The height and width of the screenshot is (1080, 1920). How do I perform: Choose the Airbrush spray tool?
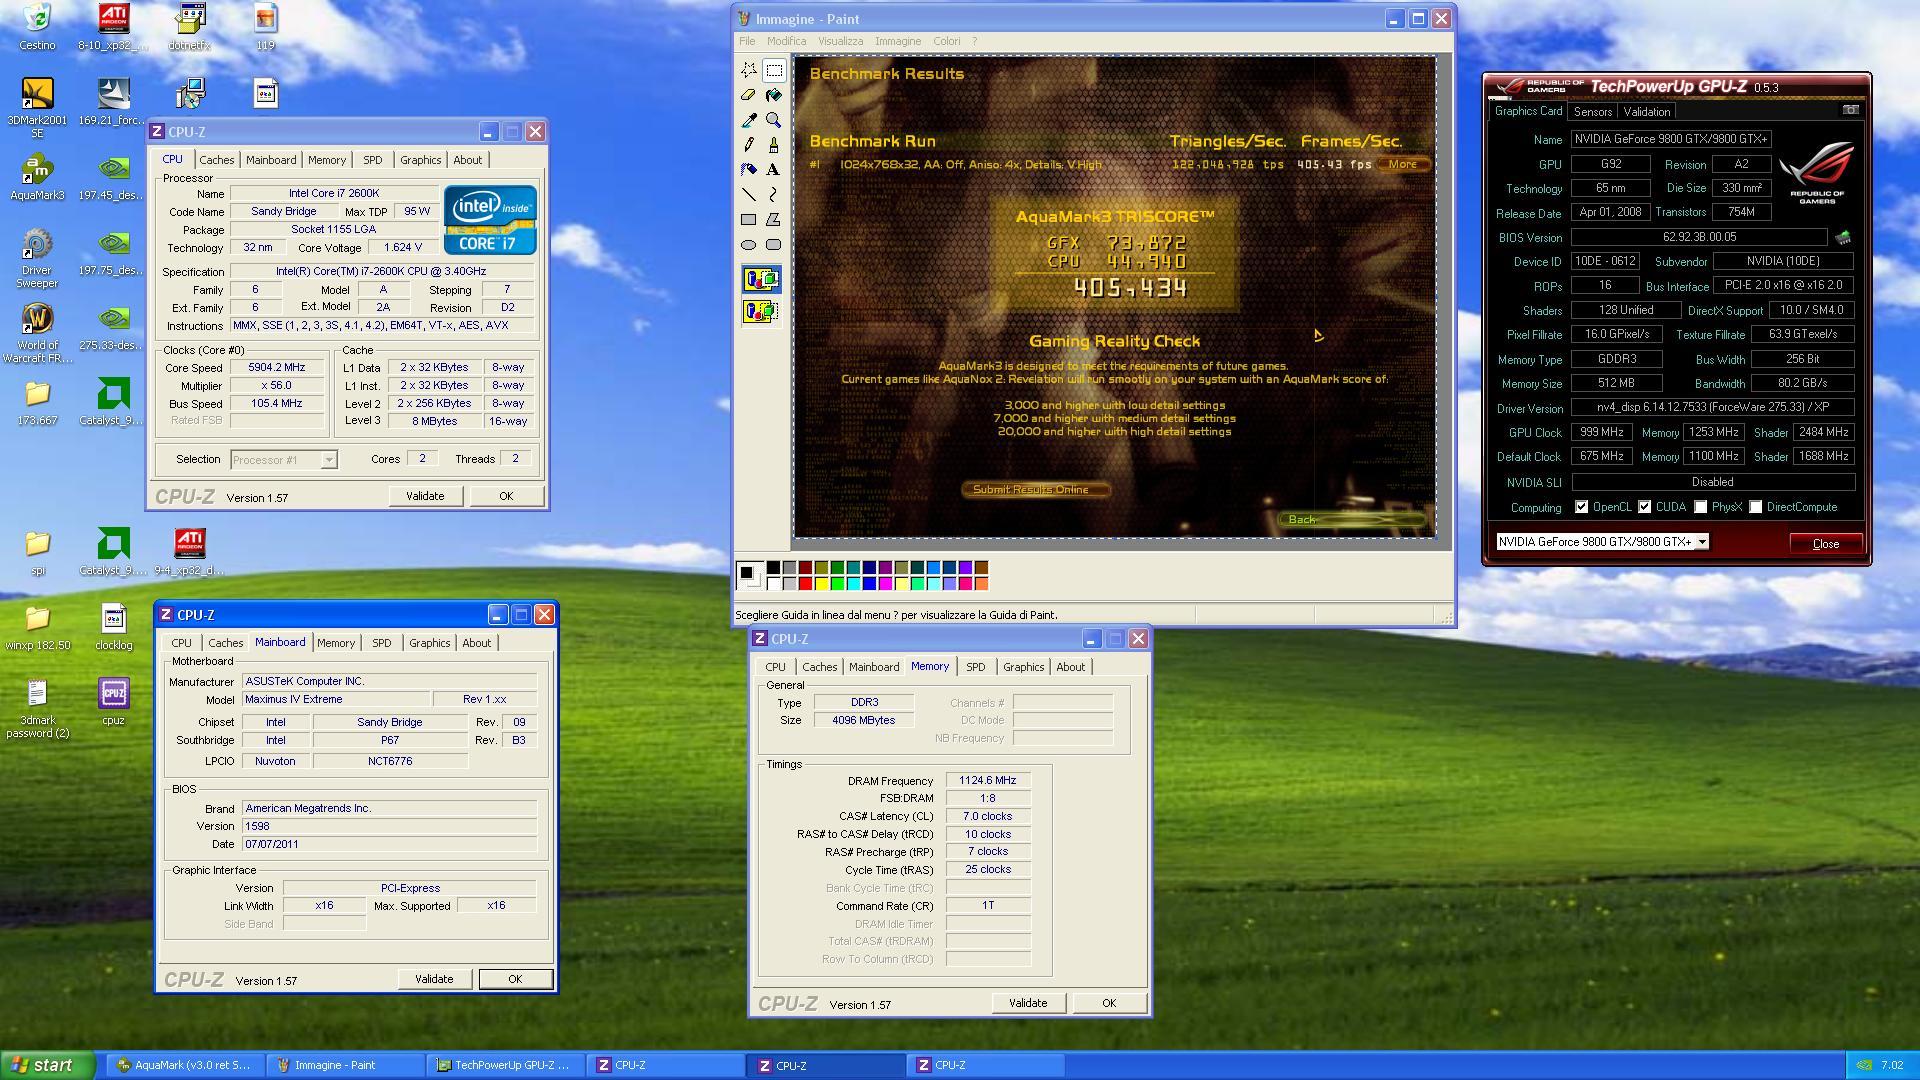click(x=749, y=170)
